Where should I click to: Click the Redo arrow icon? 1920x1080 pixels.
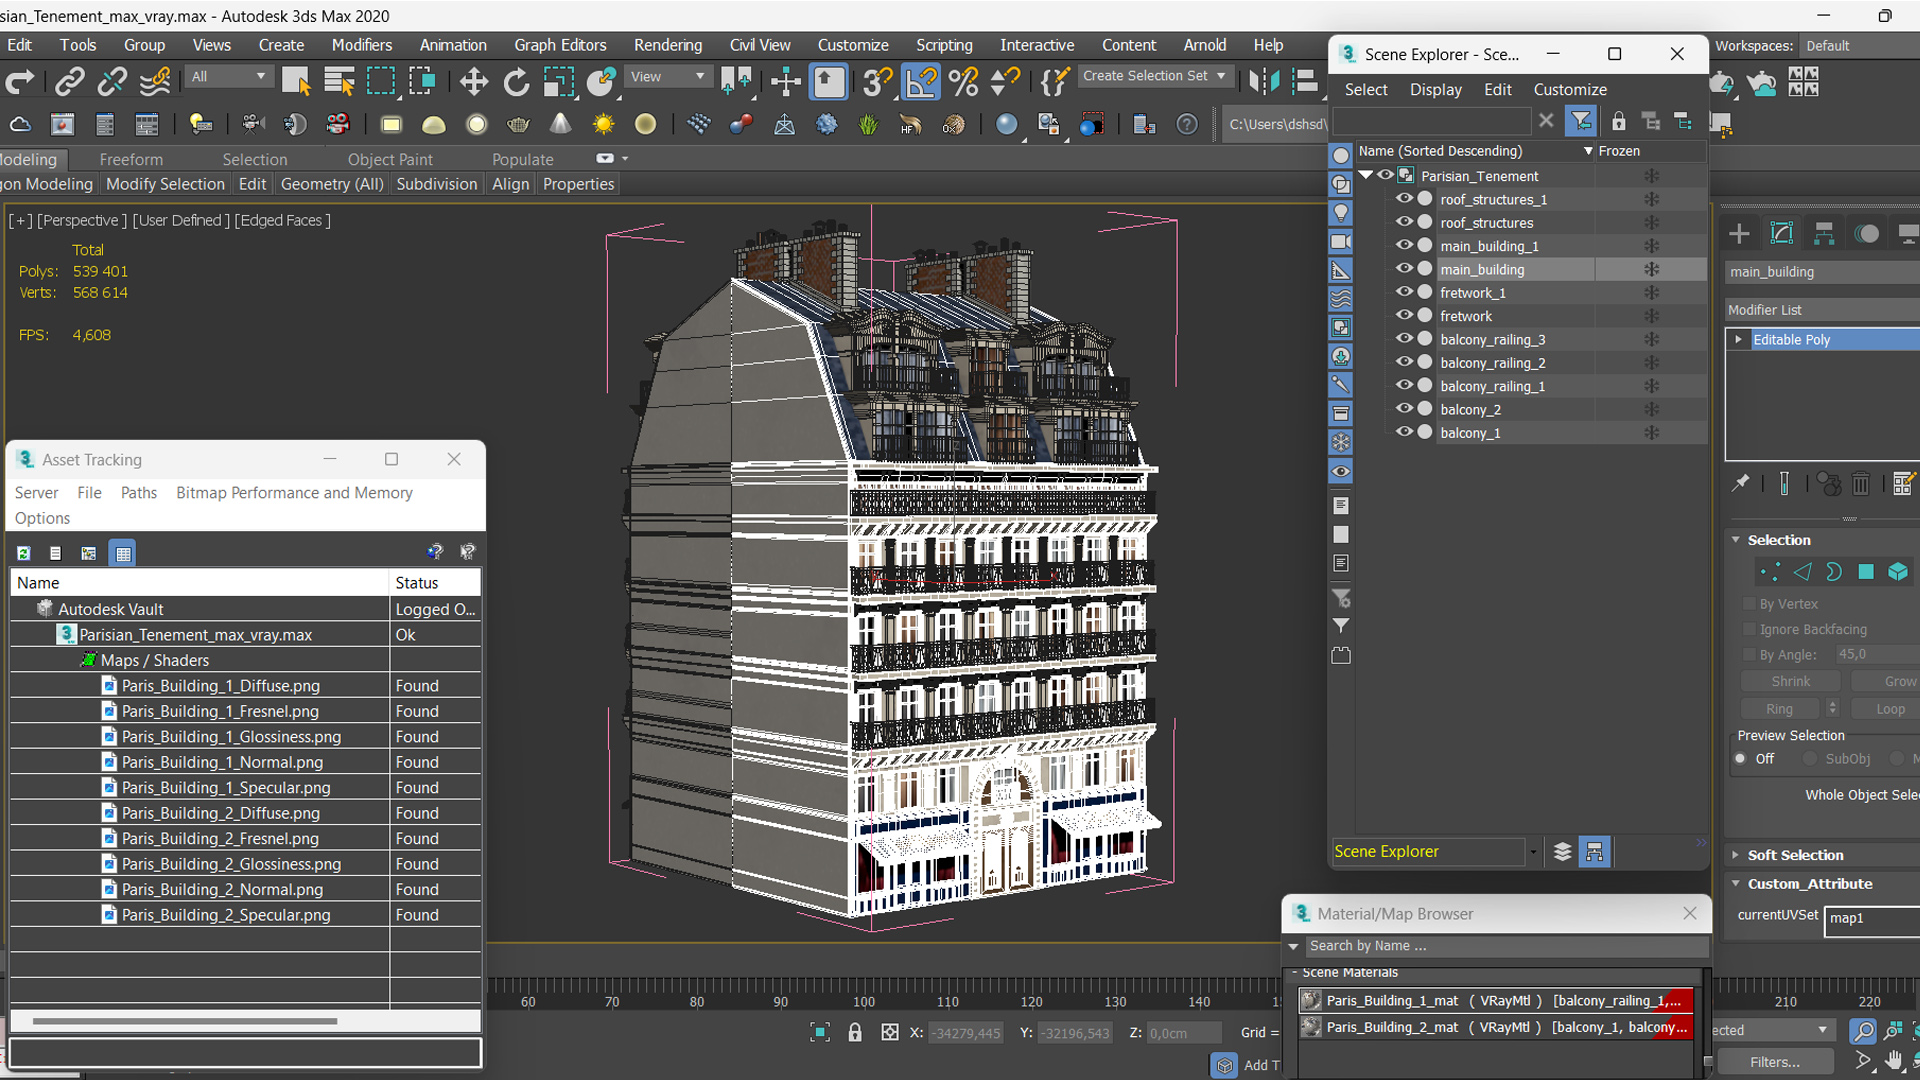click(x=20, y=82)
